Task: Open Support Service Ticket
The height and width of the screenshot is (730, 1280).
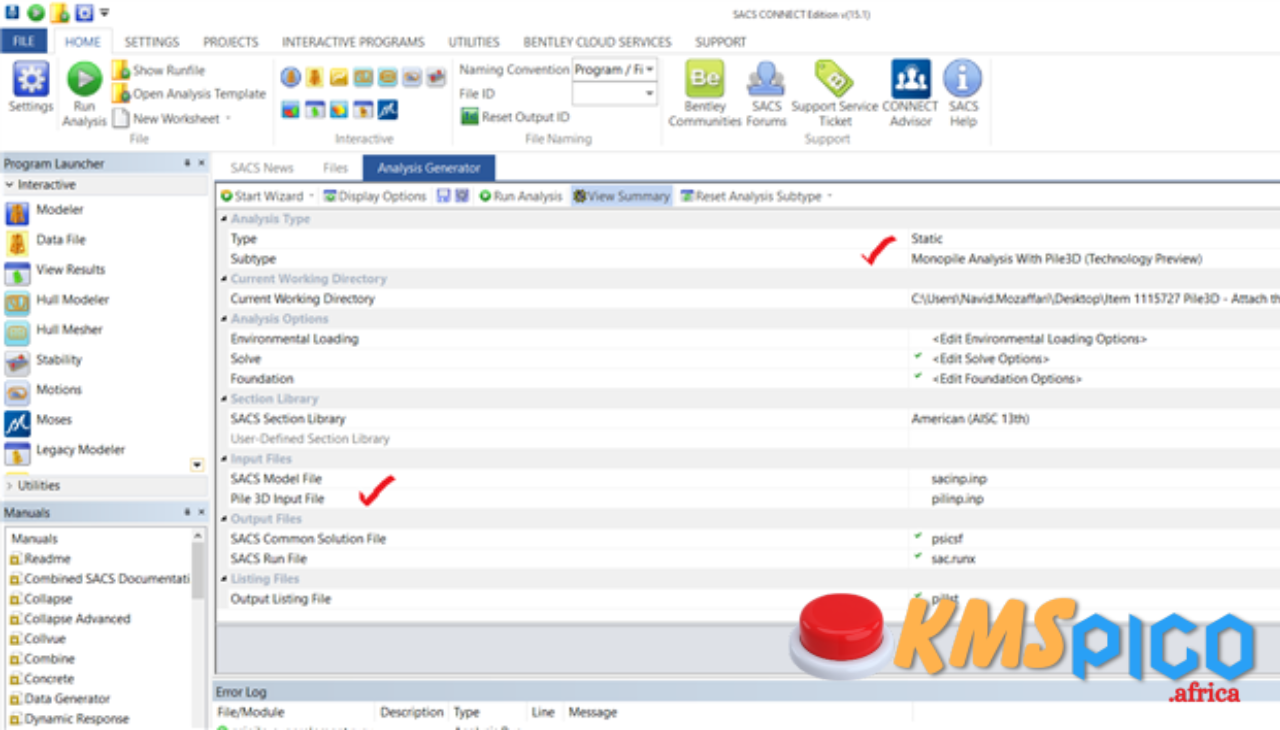Action: click(834, 95)
